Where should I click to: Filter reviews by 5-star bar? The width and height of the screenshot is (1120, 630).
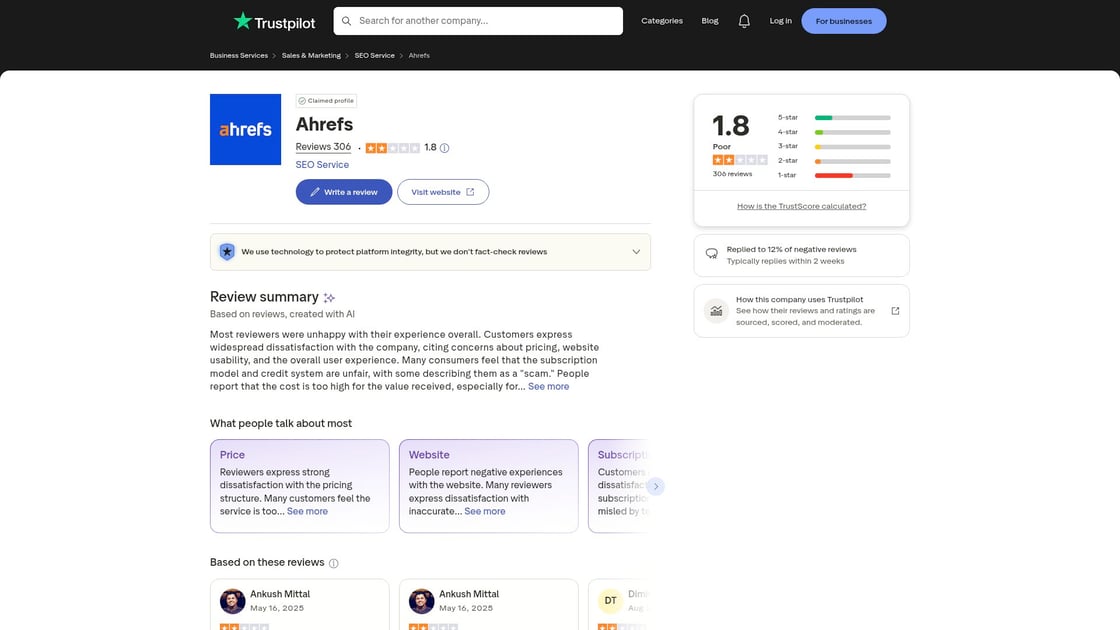[x=852, y=118]
